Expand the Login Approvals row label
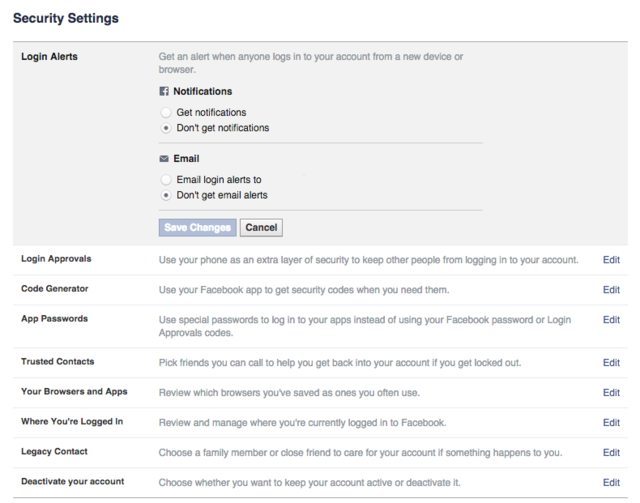Screen dimensions: 640x503 (56, 259)
